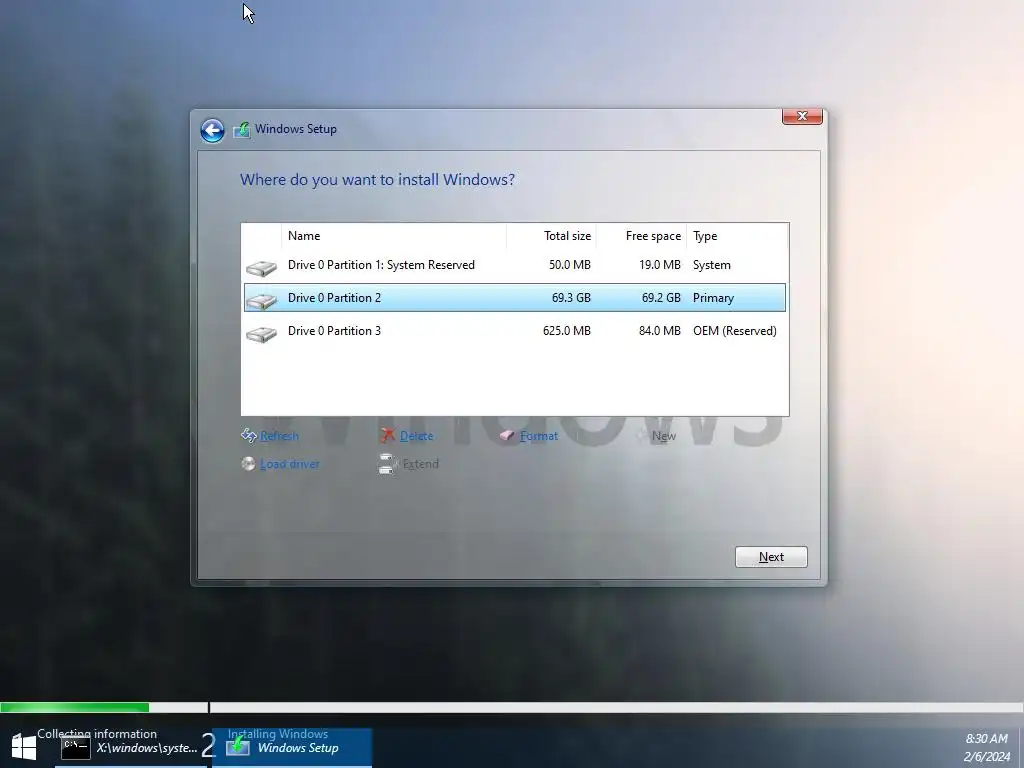
Task: Click the Windows Setup title icon
Action: 242,129
